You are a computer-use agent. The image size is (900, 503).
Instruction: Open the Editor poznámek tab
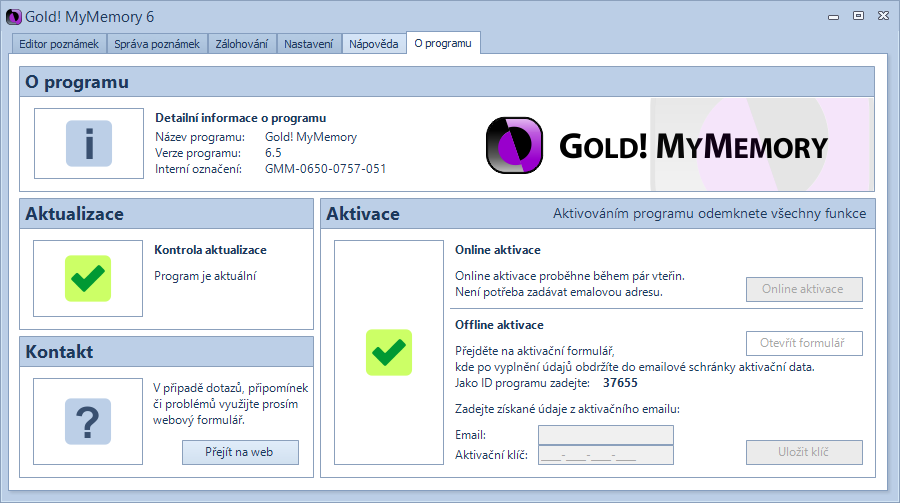point(59,44)
